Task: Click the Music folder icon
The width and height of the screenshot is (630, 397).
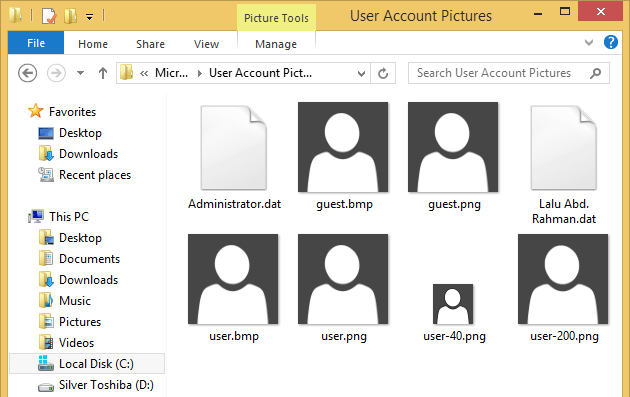Action: coord(46,300)
